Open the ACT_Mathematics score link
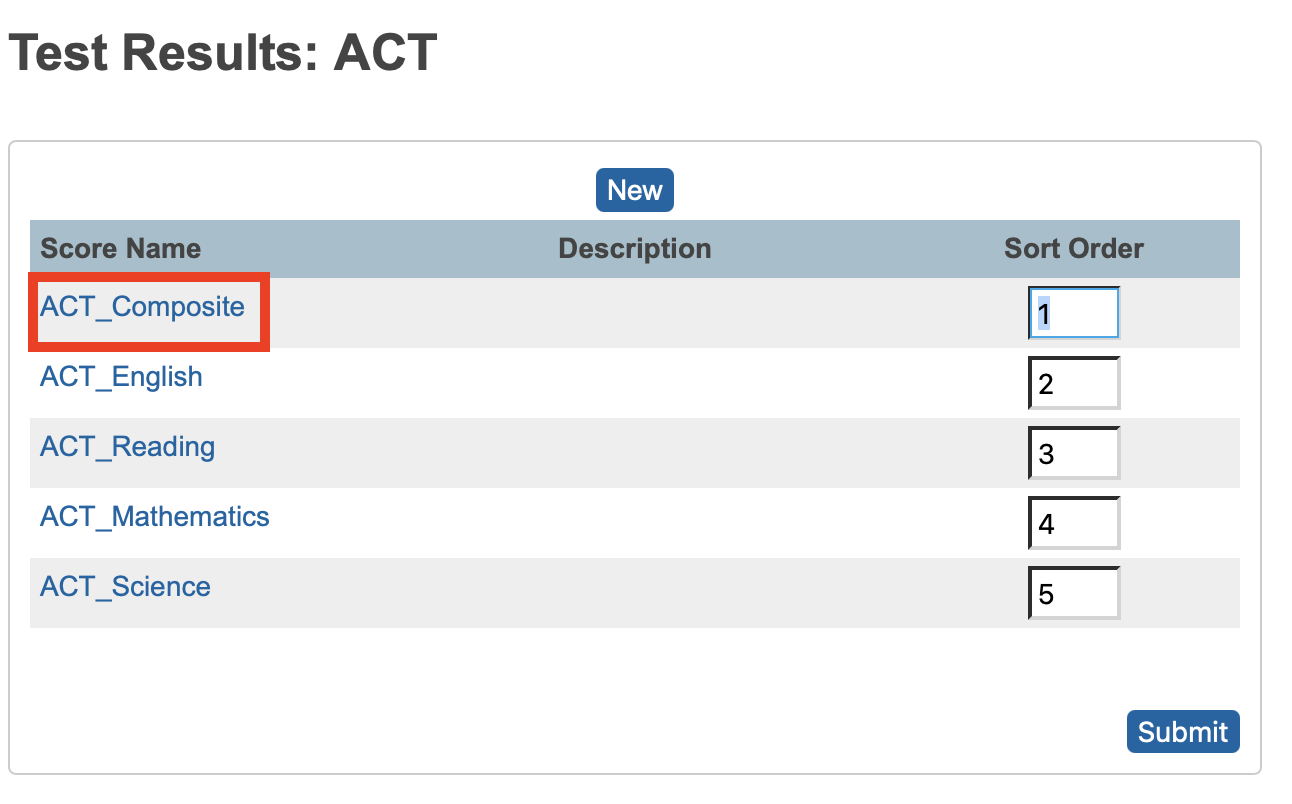The width and height of the screenshot is (1292, 804). 154,516
